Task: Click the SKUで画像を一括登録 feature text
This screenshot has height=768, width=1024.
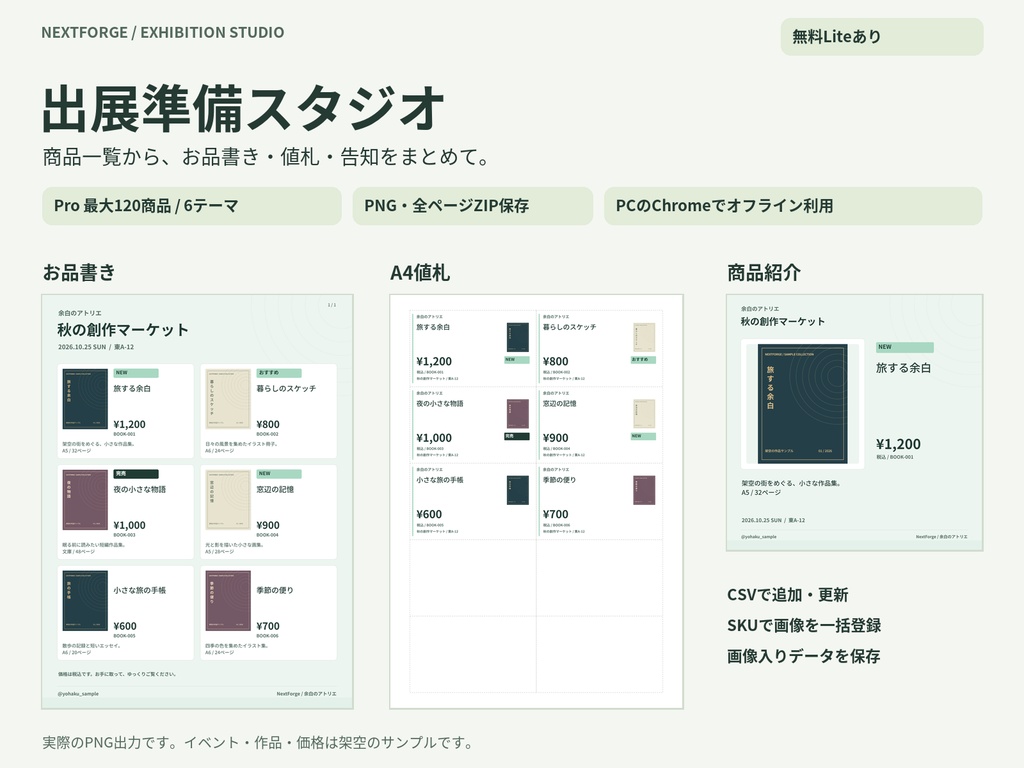Action: 804,626
